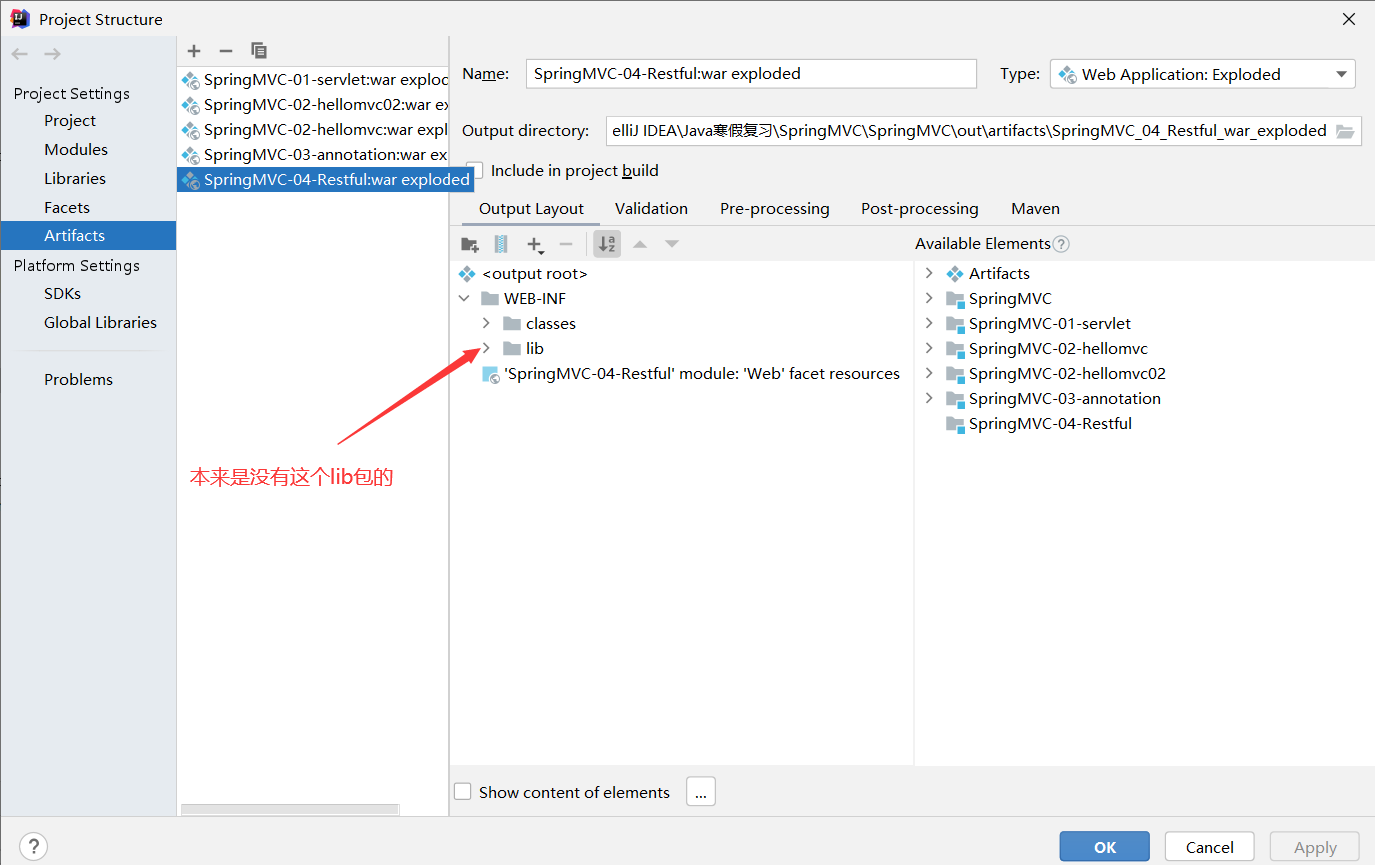Open the help icon next to Available Elements
Viewport: 1375px width, 865px height.
tap(1061, 243)
